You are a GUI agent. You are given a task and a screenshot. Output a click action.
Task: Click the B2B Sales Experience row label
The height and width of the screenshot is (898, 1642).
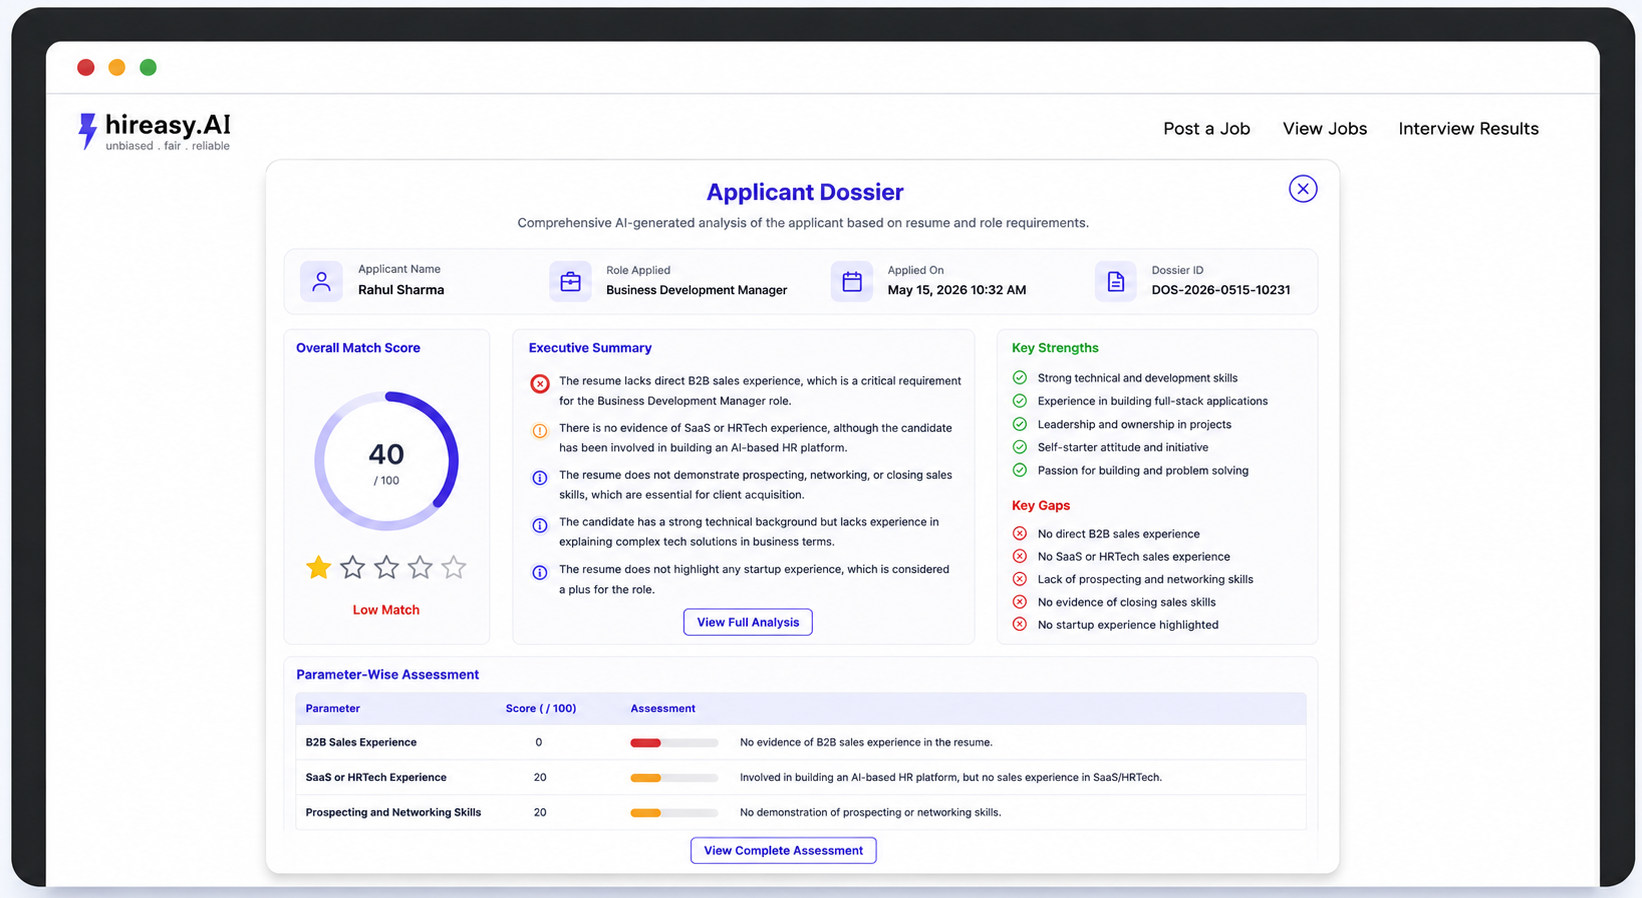coord(361,743)
